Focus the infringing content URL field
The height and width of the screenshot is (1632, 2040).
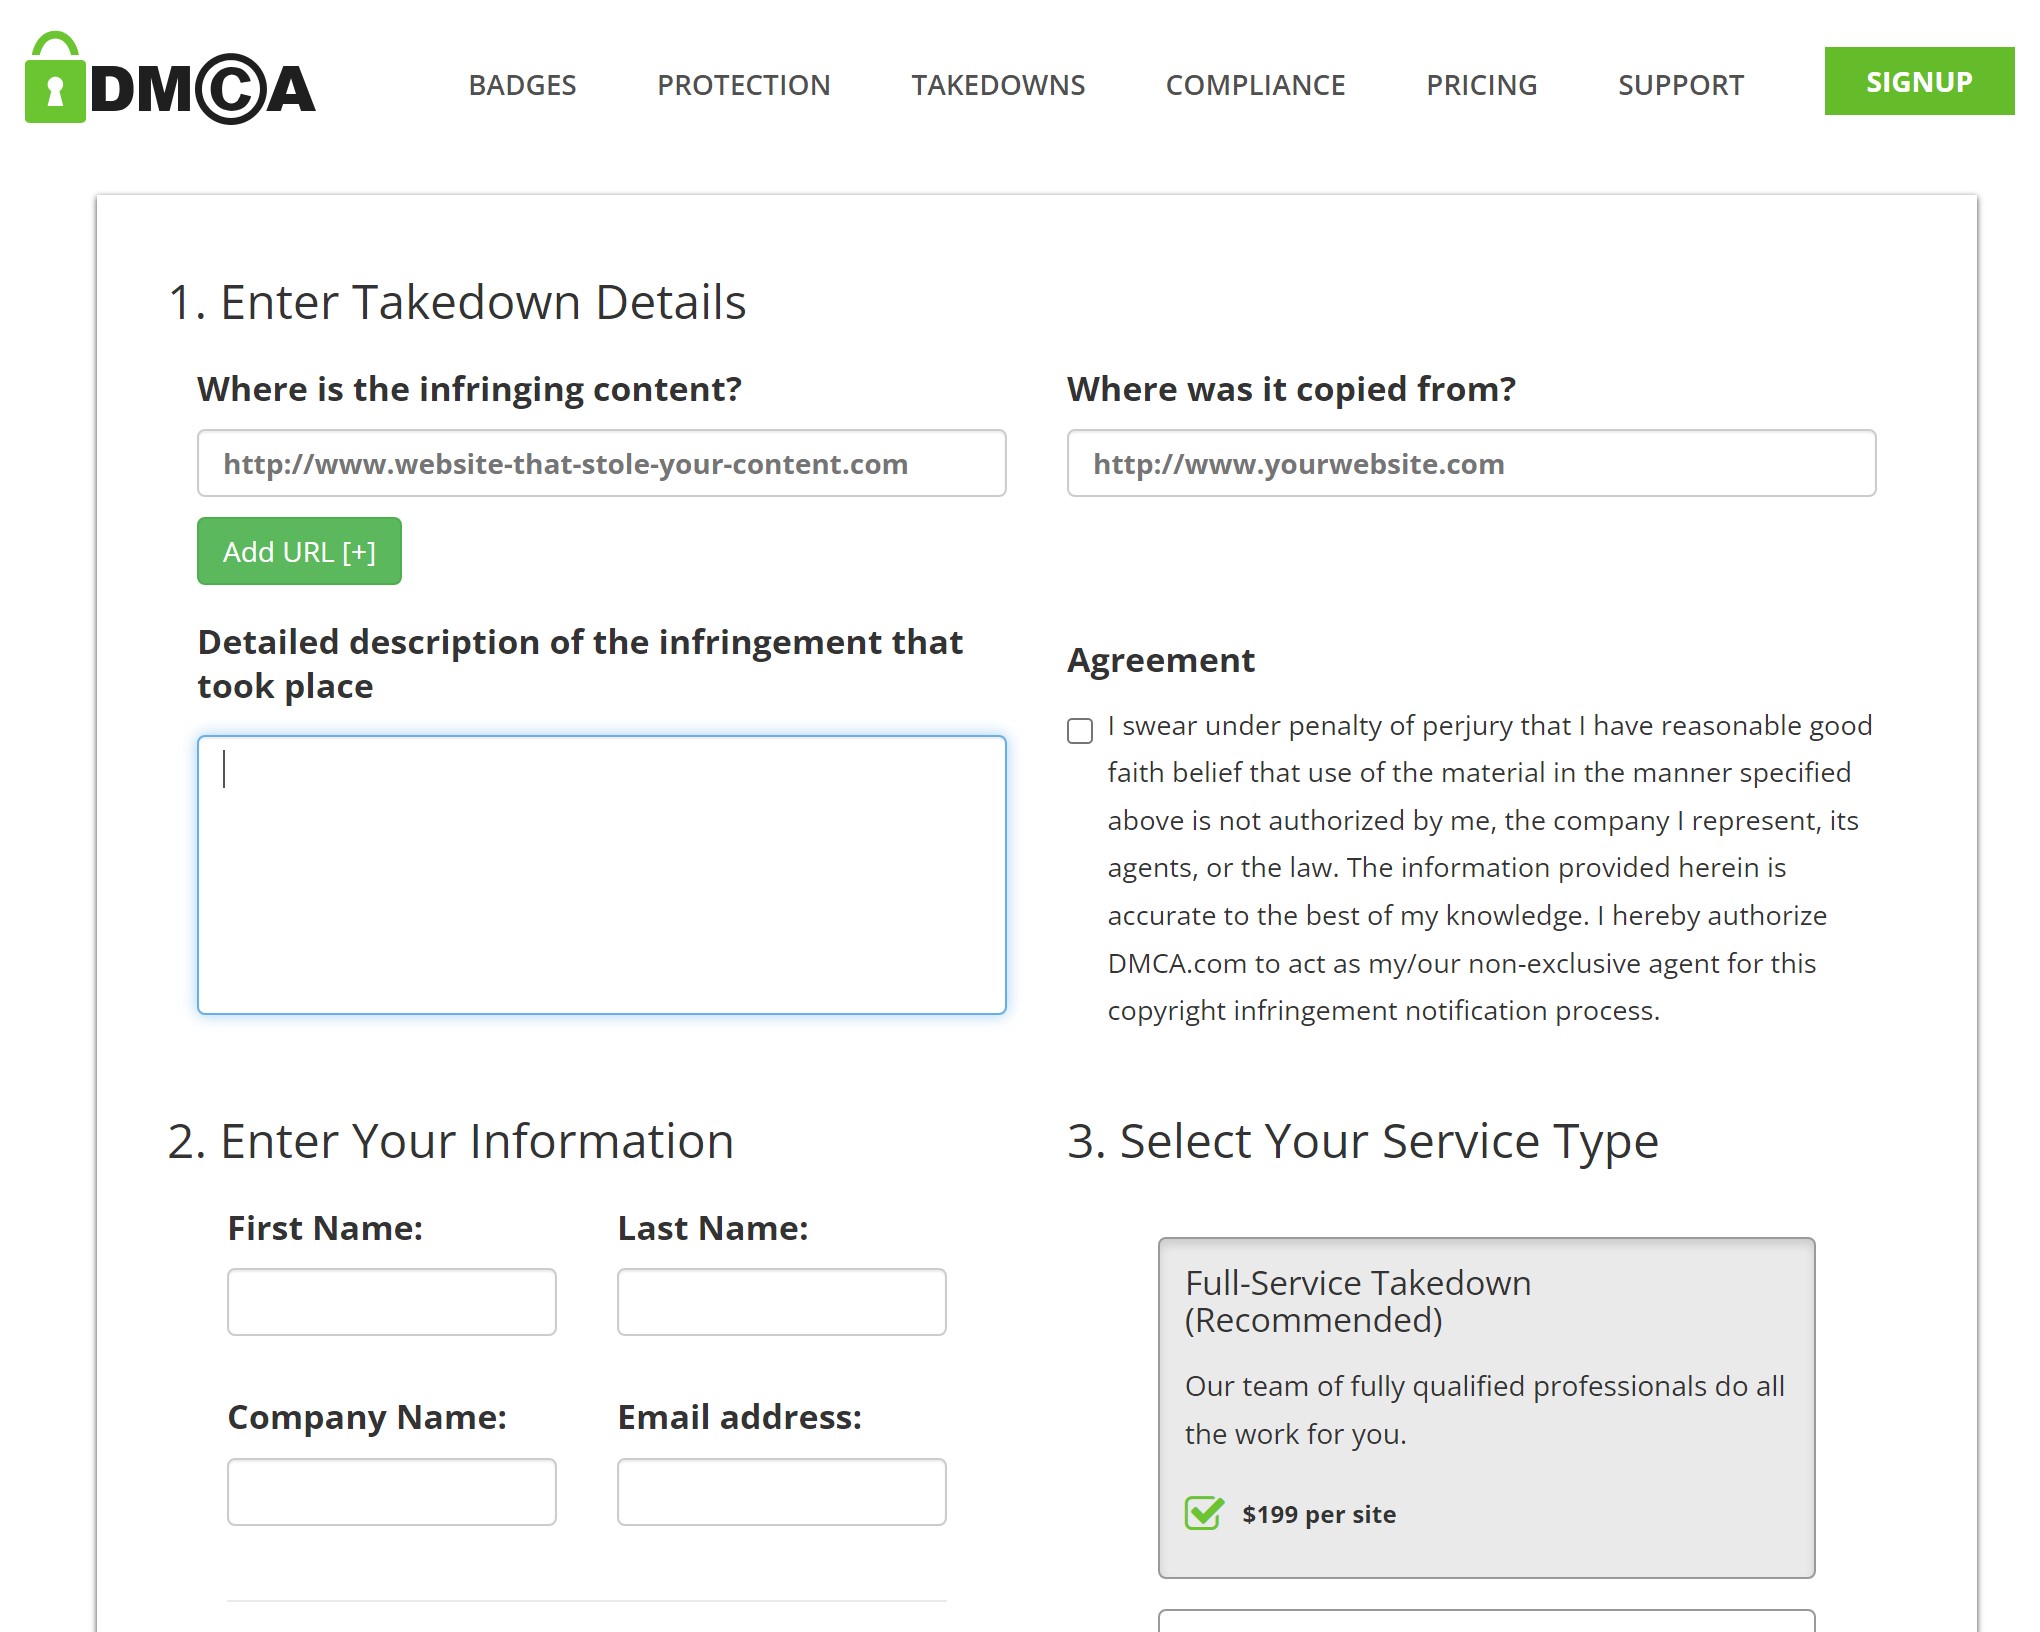tap(601, 463)
